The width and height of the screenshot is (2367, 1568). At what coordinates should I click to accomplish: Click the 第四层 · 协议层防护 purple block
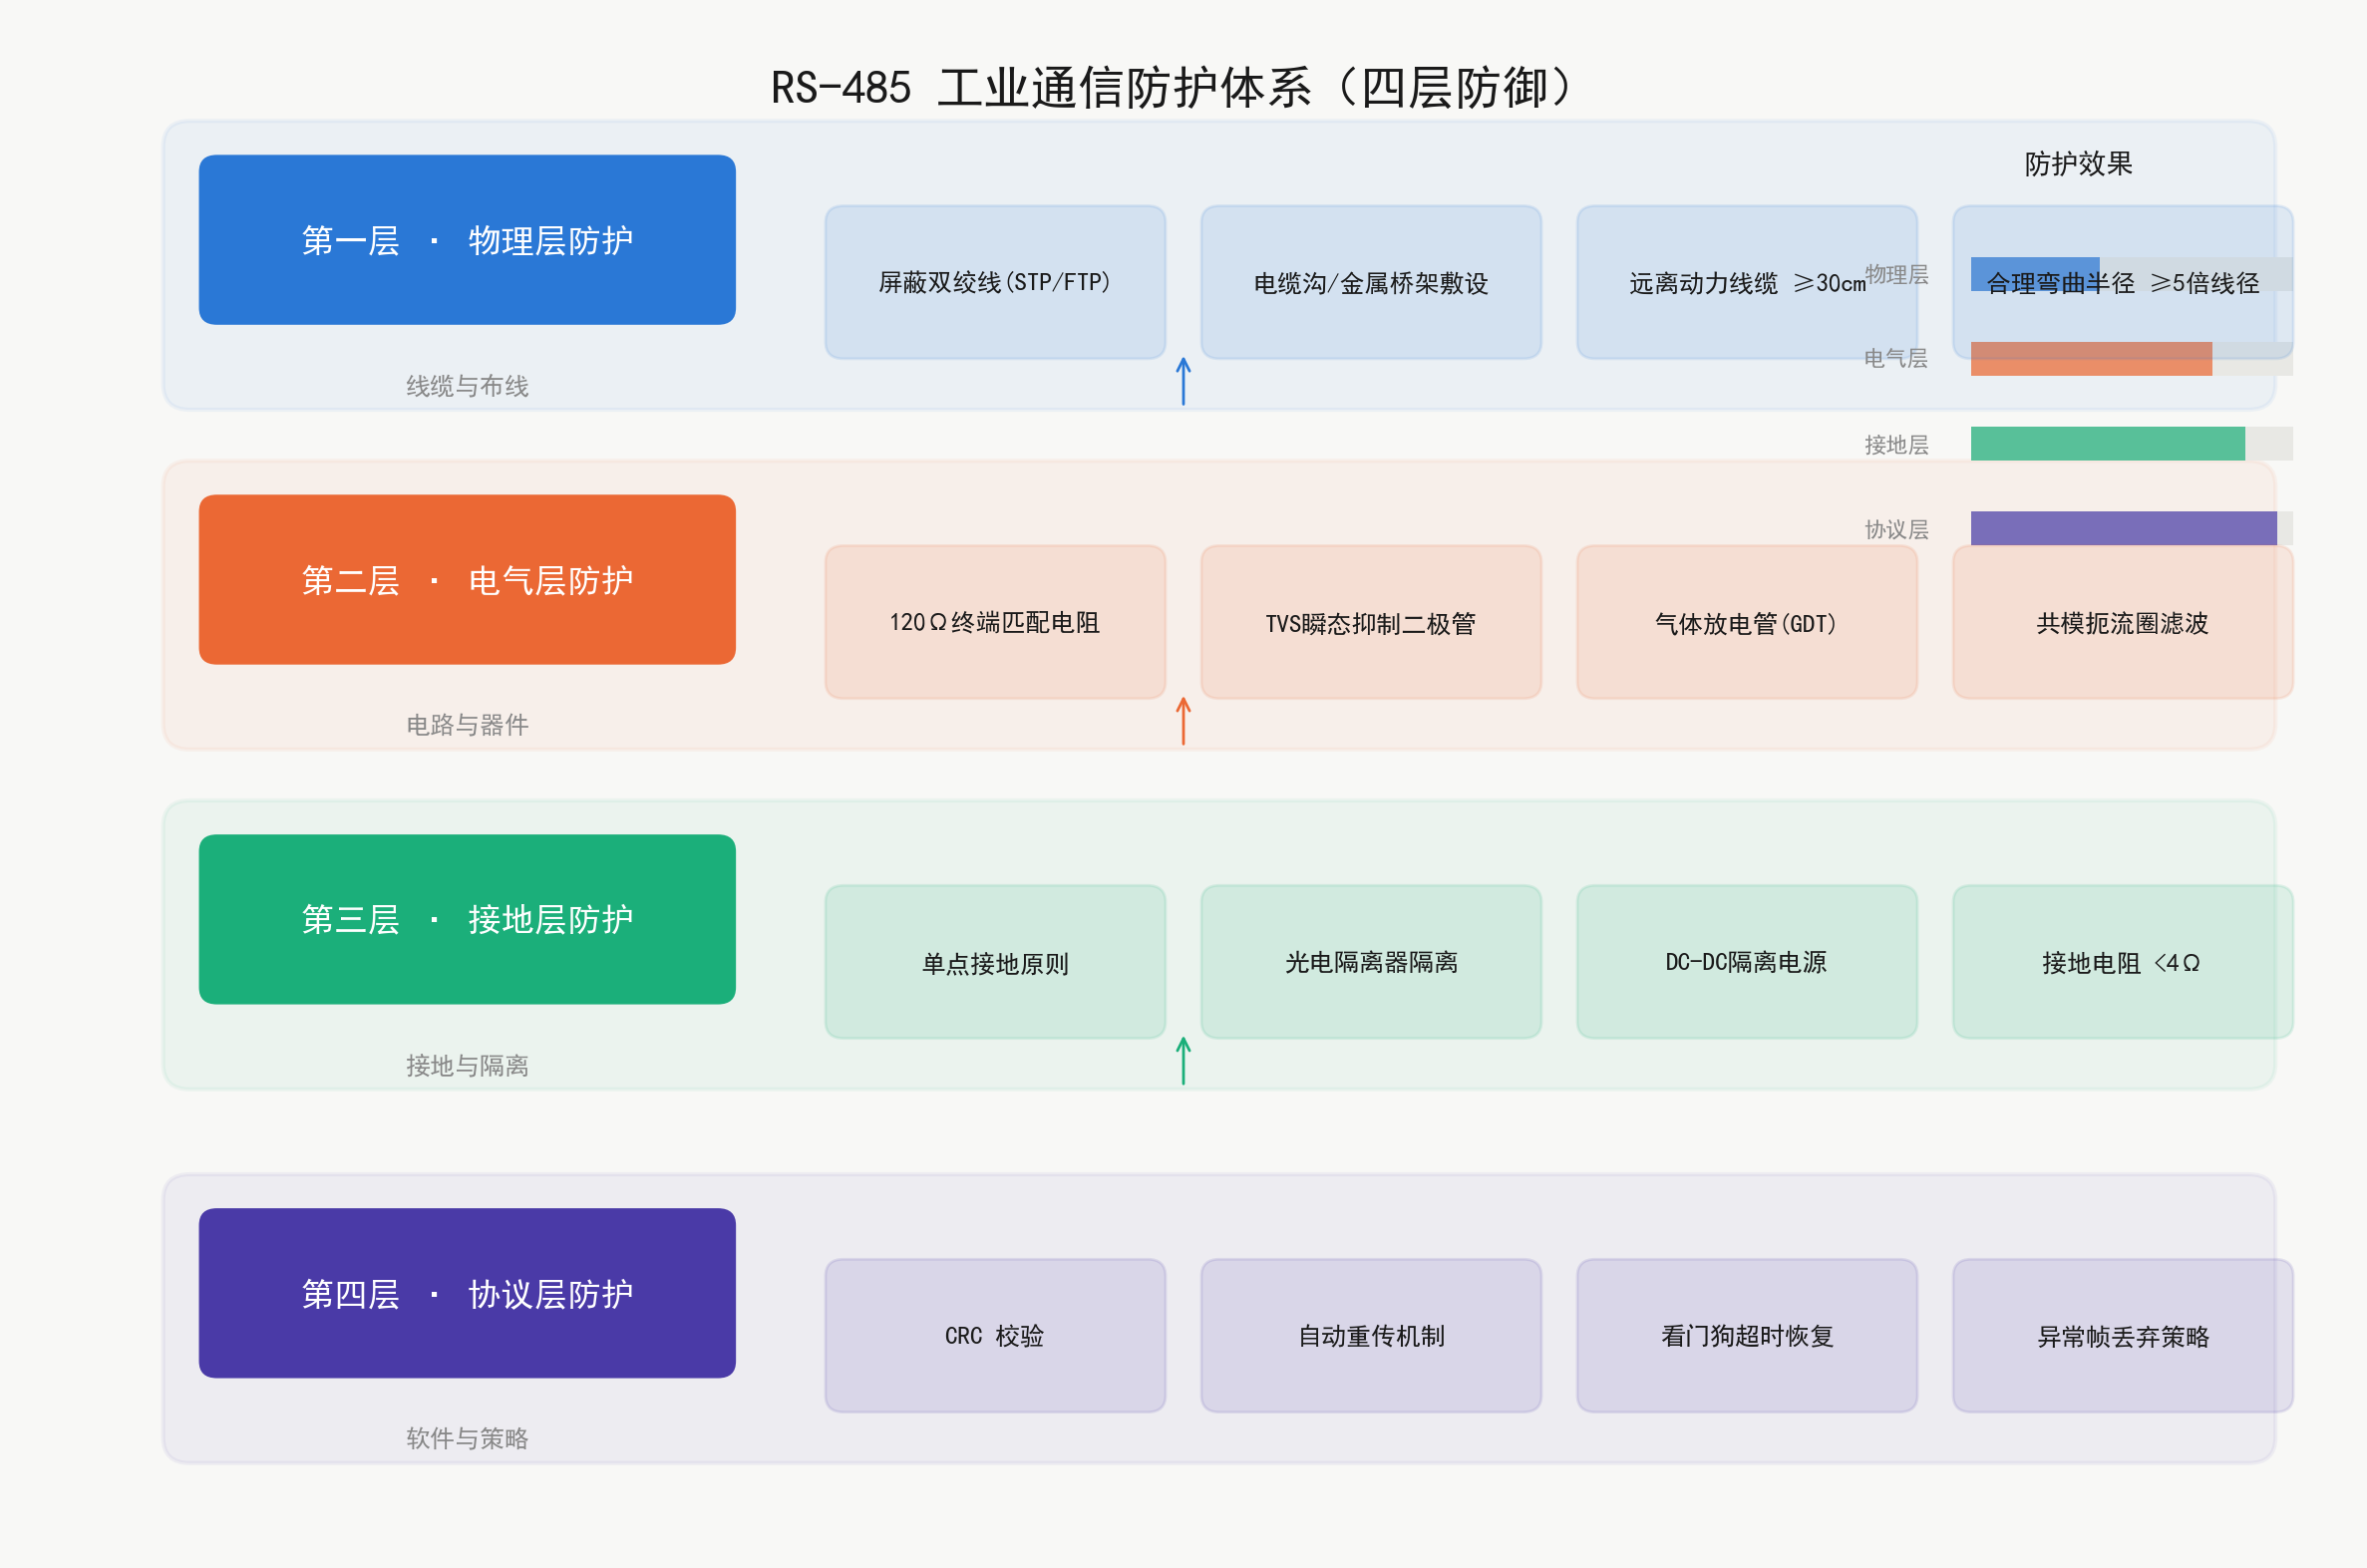[x=467, y=1293]
